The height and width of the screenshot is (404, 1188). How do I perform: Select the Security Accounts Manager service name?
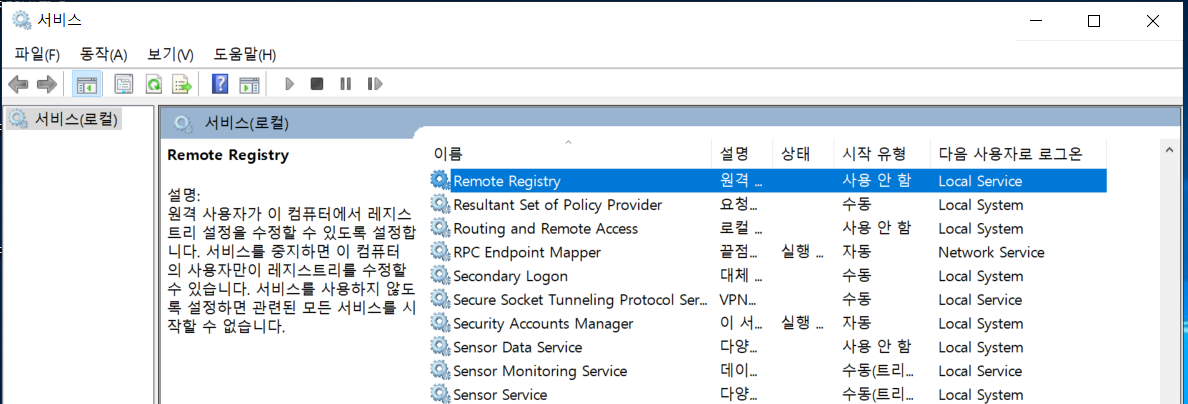point(542,324)
